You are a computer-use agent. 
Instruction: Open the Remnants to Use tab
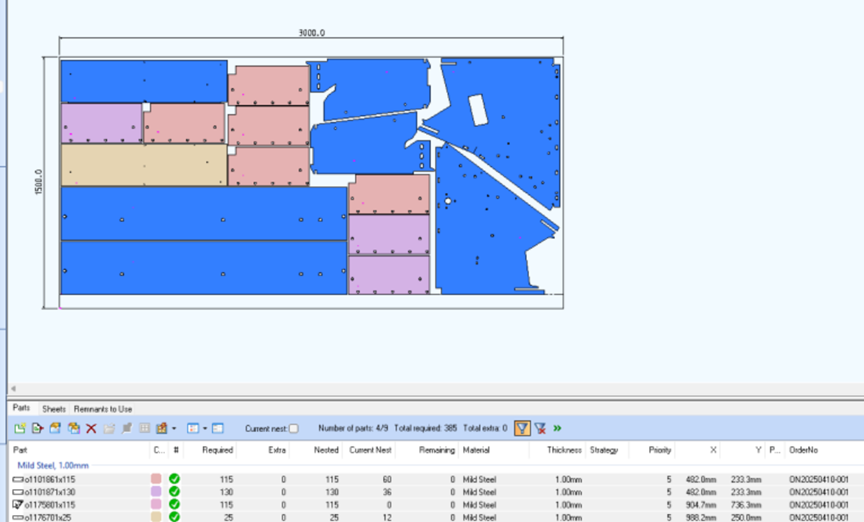pos(103,409)
